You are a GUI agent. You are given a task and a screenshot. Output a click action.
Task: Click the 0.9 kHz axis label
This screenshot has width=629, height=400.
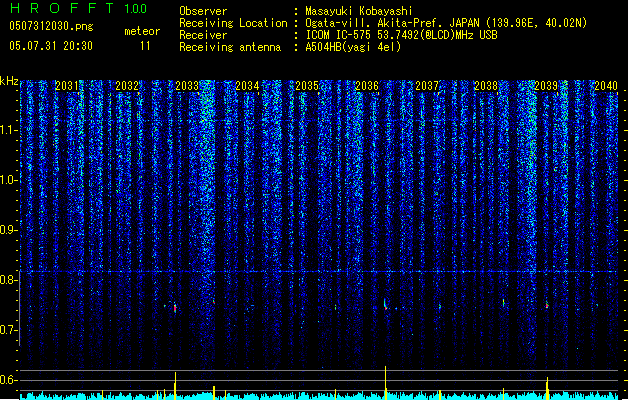[x=8, y=230]
